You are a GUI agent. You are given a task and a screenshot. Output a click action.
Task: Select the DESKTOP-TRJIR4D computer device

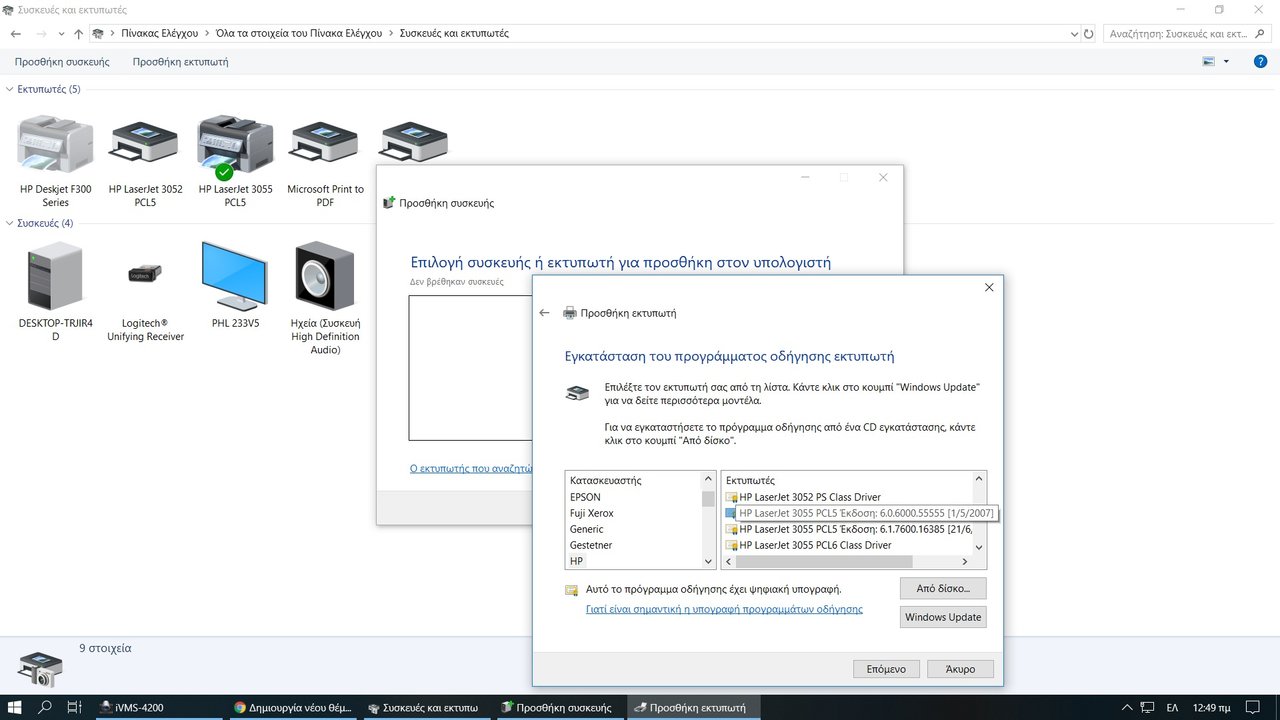point(56,292)
